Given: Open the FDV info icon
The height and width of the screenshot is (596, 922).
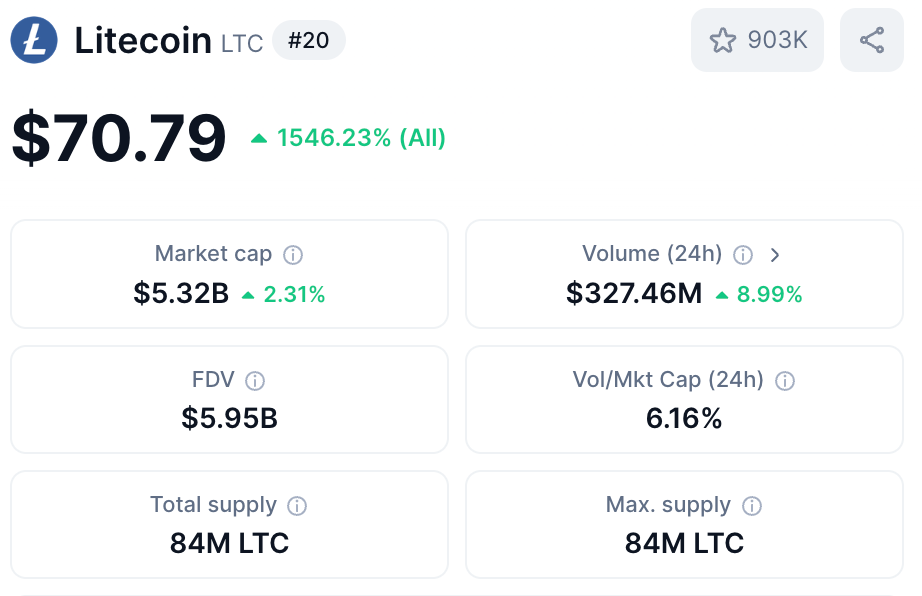Looking at the screenshot, I should pyautogui.click(x=255, y=380).
